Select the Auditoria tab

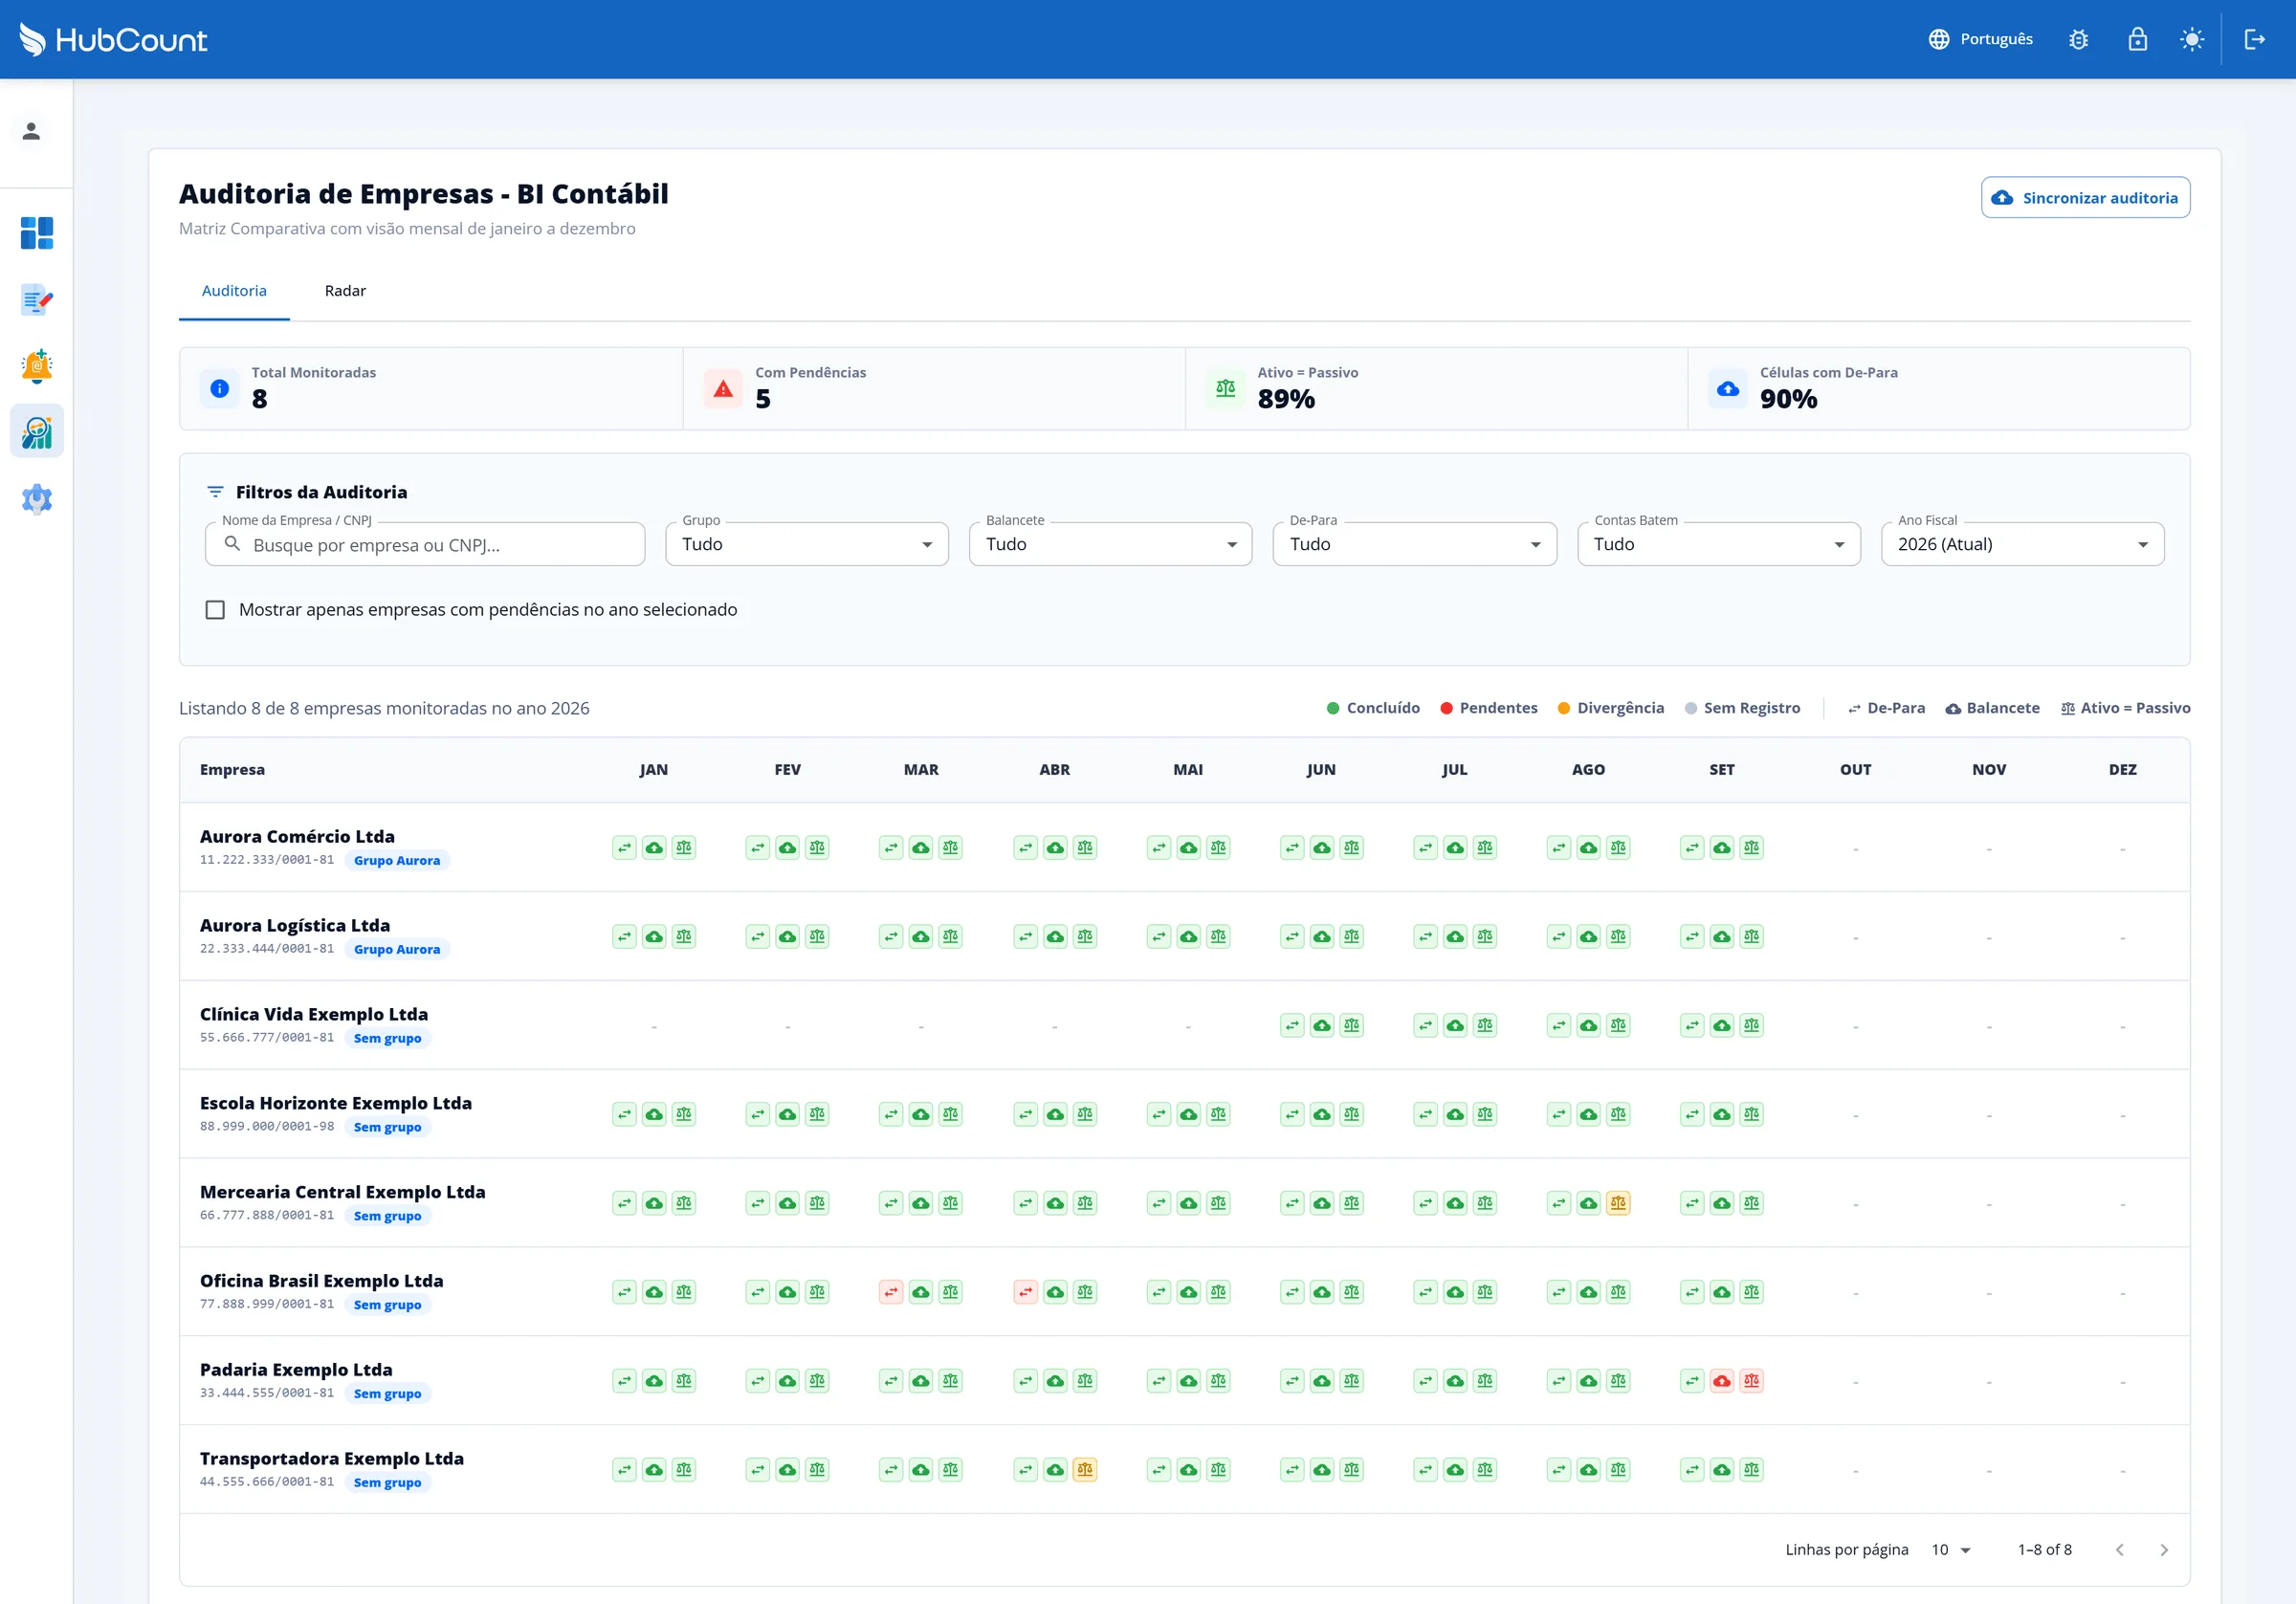[x=234, y=291]
